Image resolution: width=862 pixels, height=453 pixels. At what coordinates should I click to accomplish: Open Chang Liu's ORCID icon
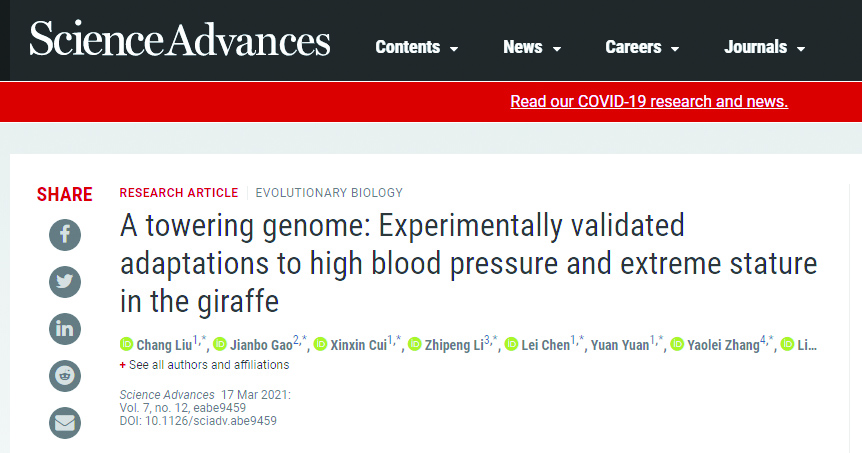pos(126,344)
